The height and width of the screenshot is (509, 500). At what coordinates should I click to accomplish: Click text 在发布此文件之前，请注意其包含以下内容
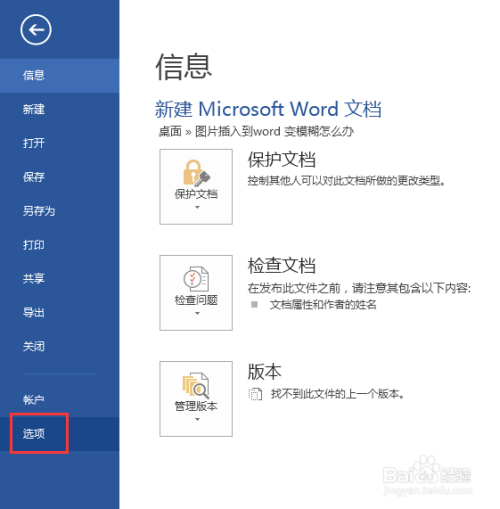tap(359, 288)
